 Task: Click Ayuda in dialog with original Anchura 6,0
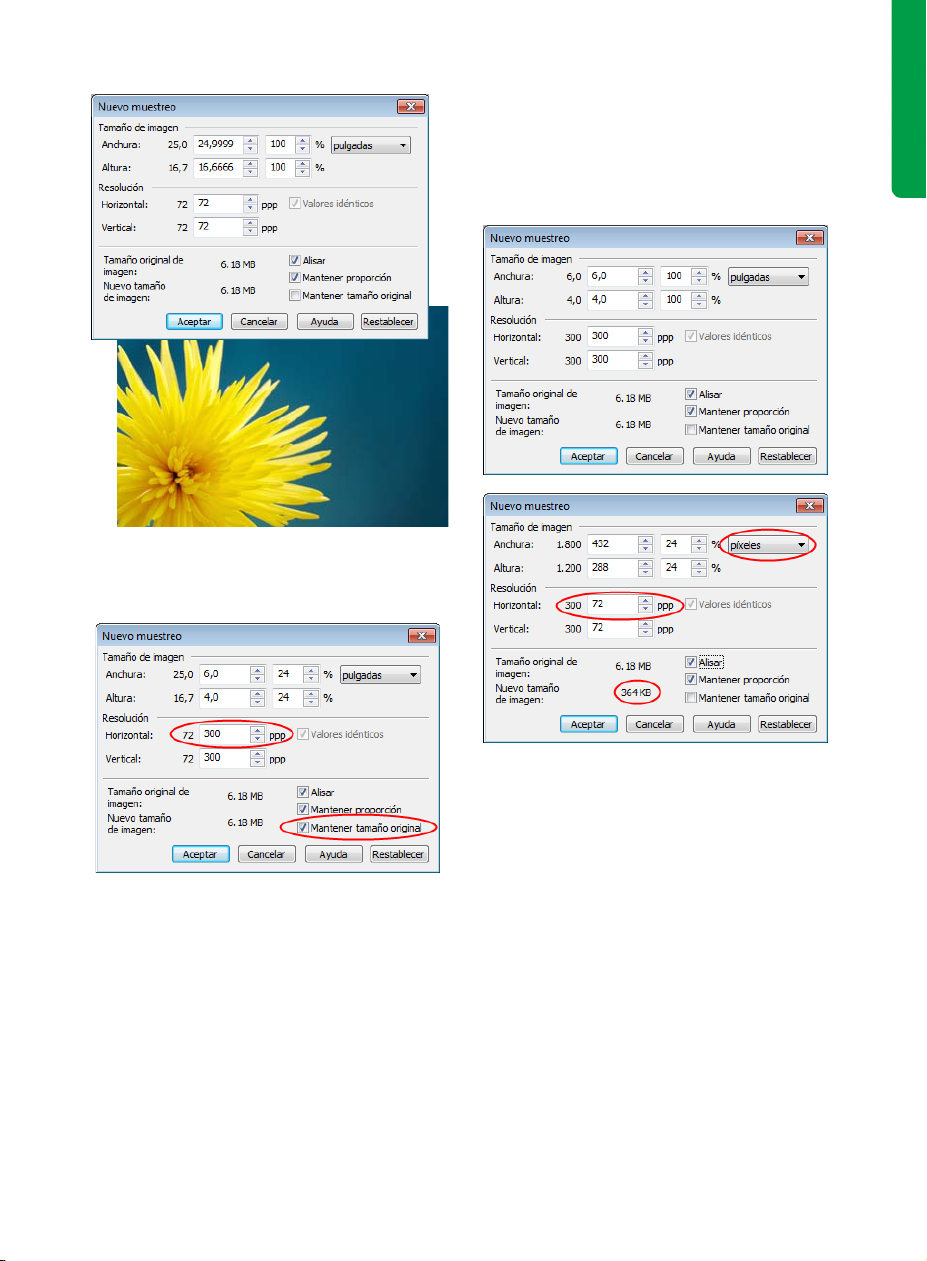[x=721, y=456]
